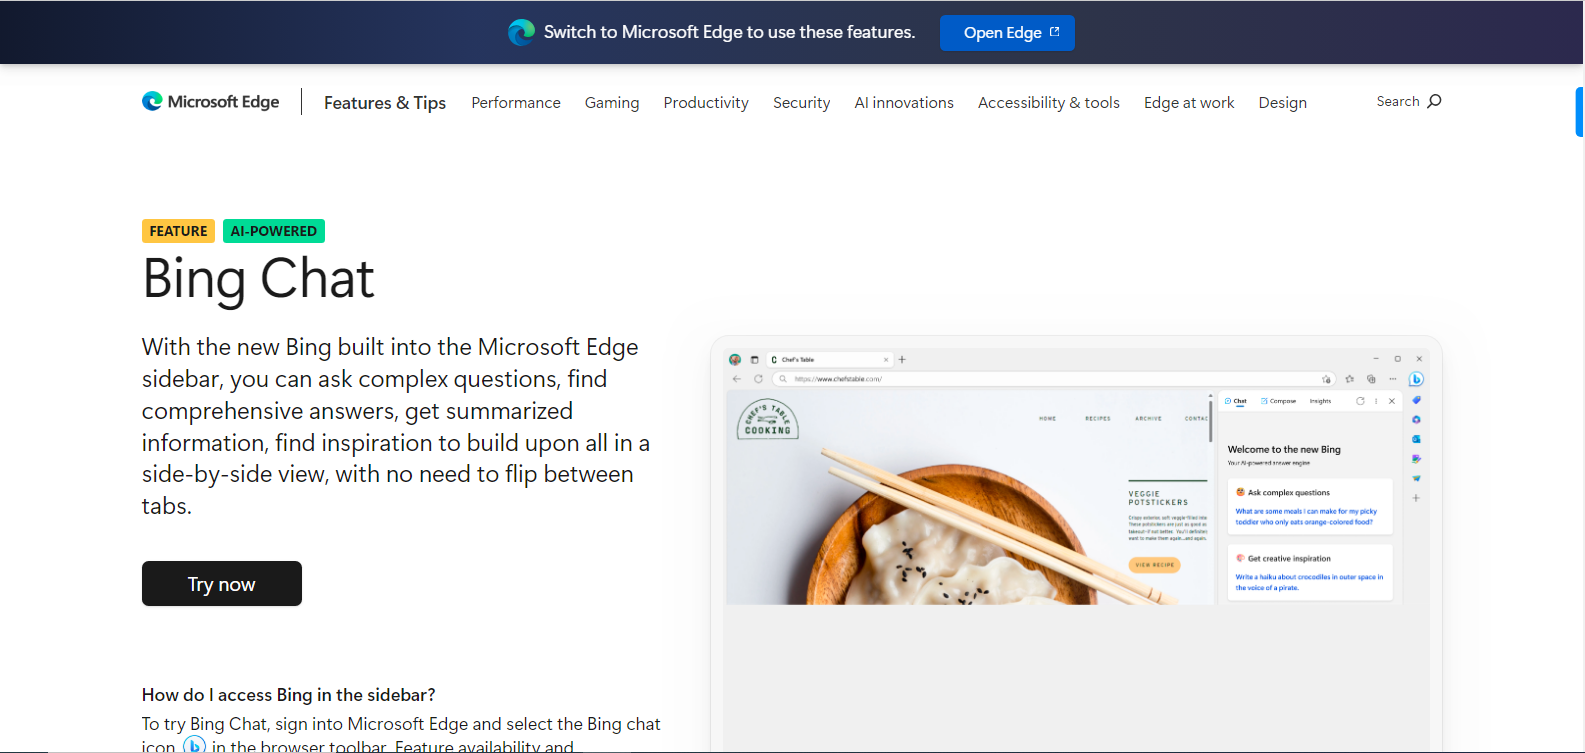Click the Bing Chat heading

pos(258,279)
